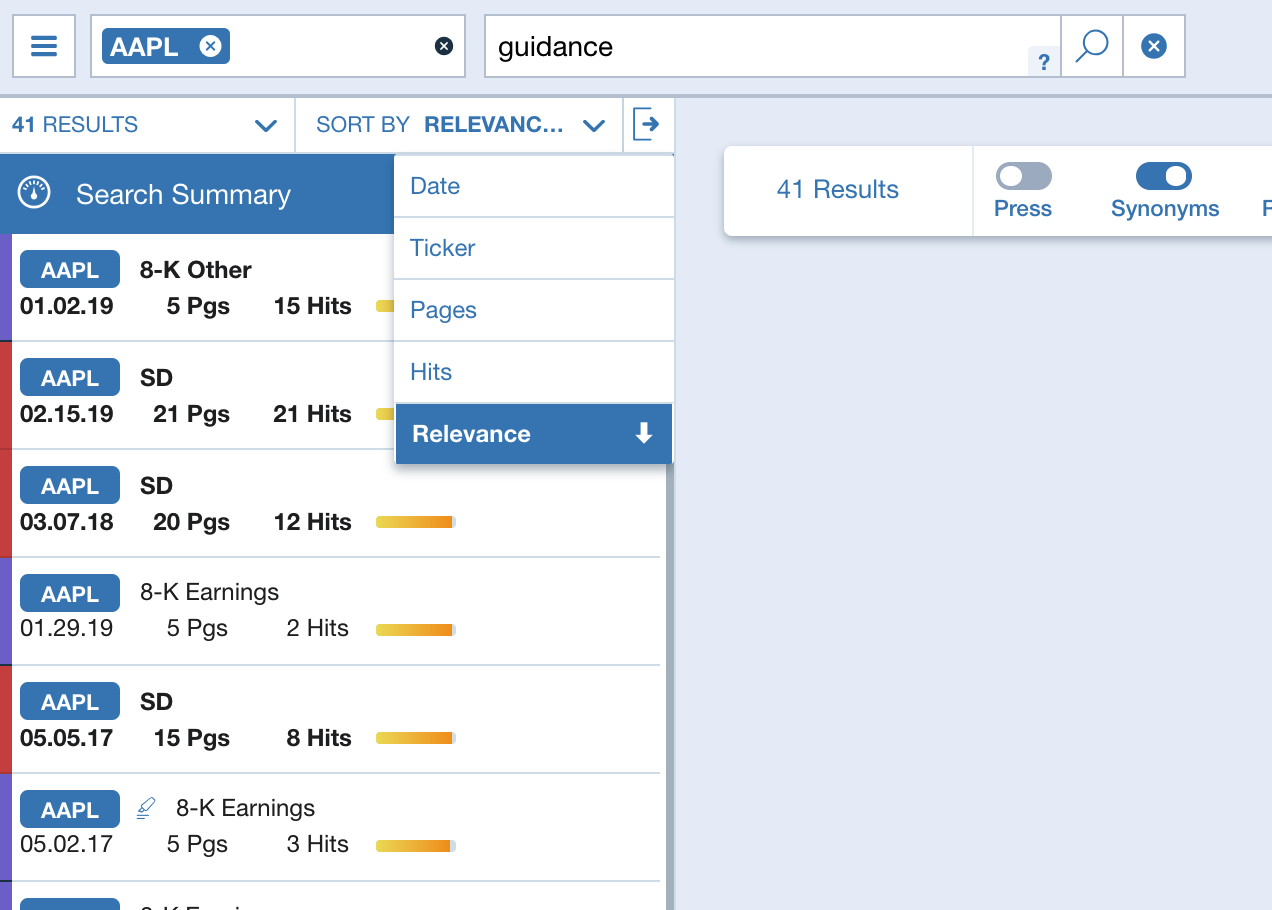
Task: Click the relevance bar for the 01.29.19 result
Action: pos(416,630)
